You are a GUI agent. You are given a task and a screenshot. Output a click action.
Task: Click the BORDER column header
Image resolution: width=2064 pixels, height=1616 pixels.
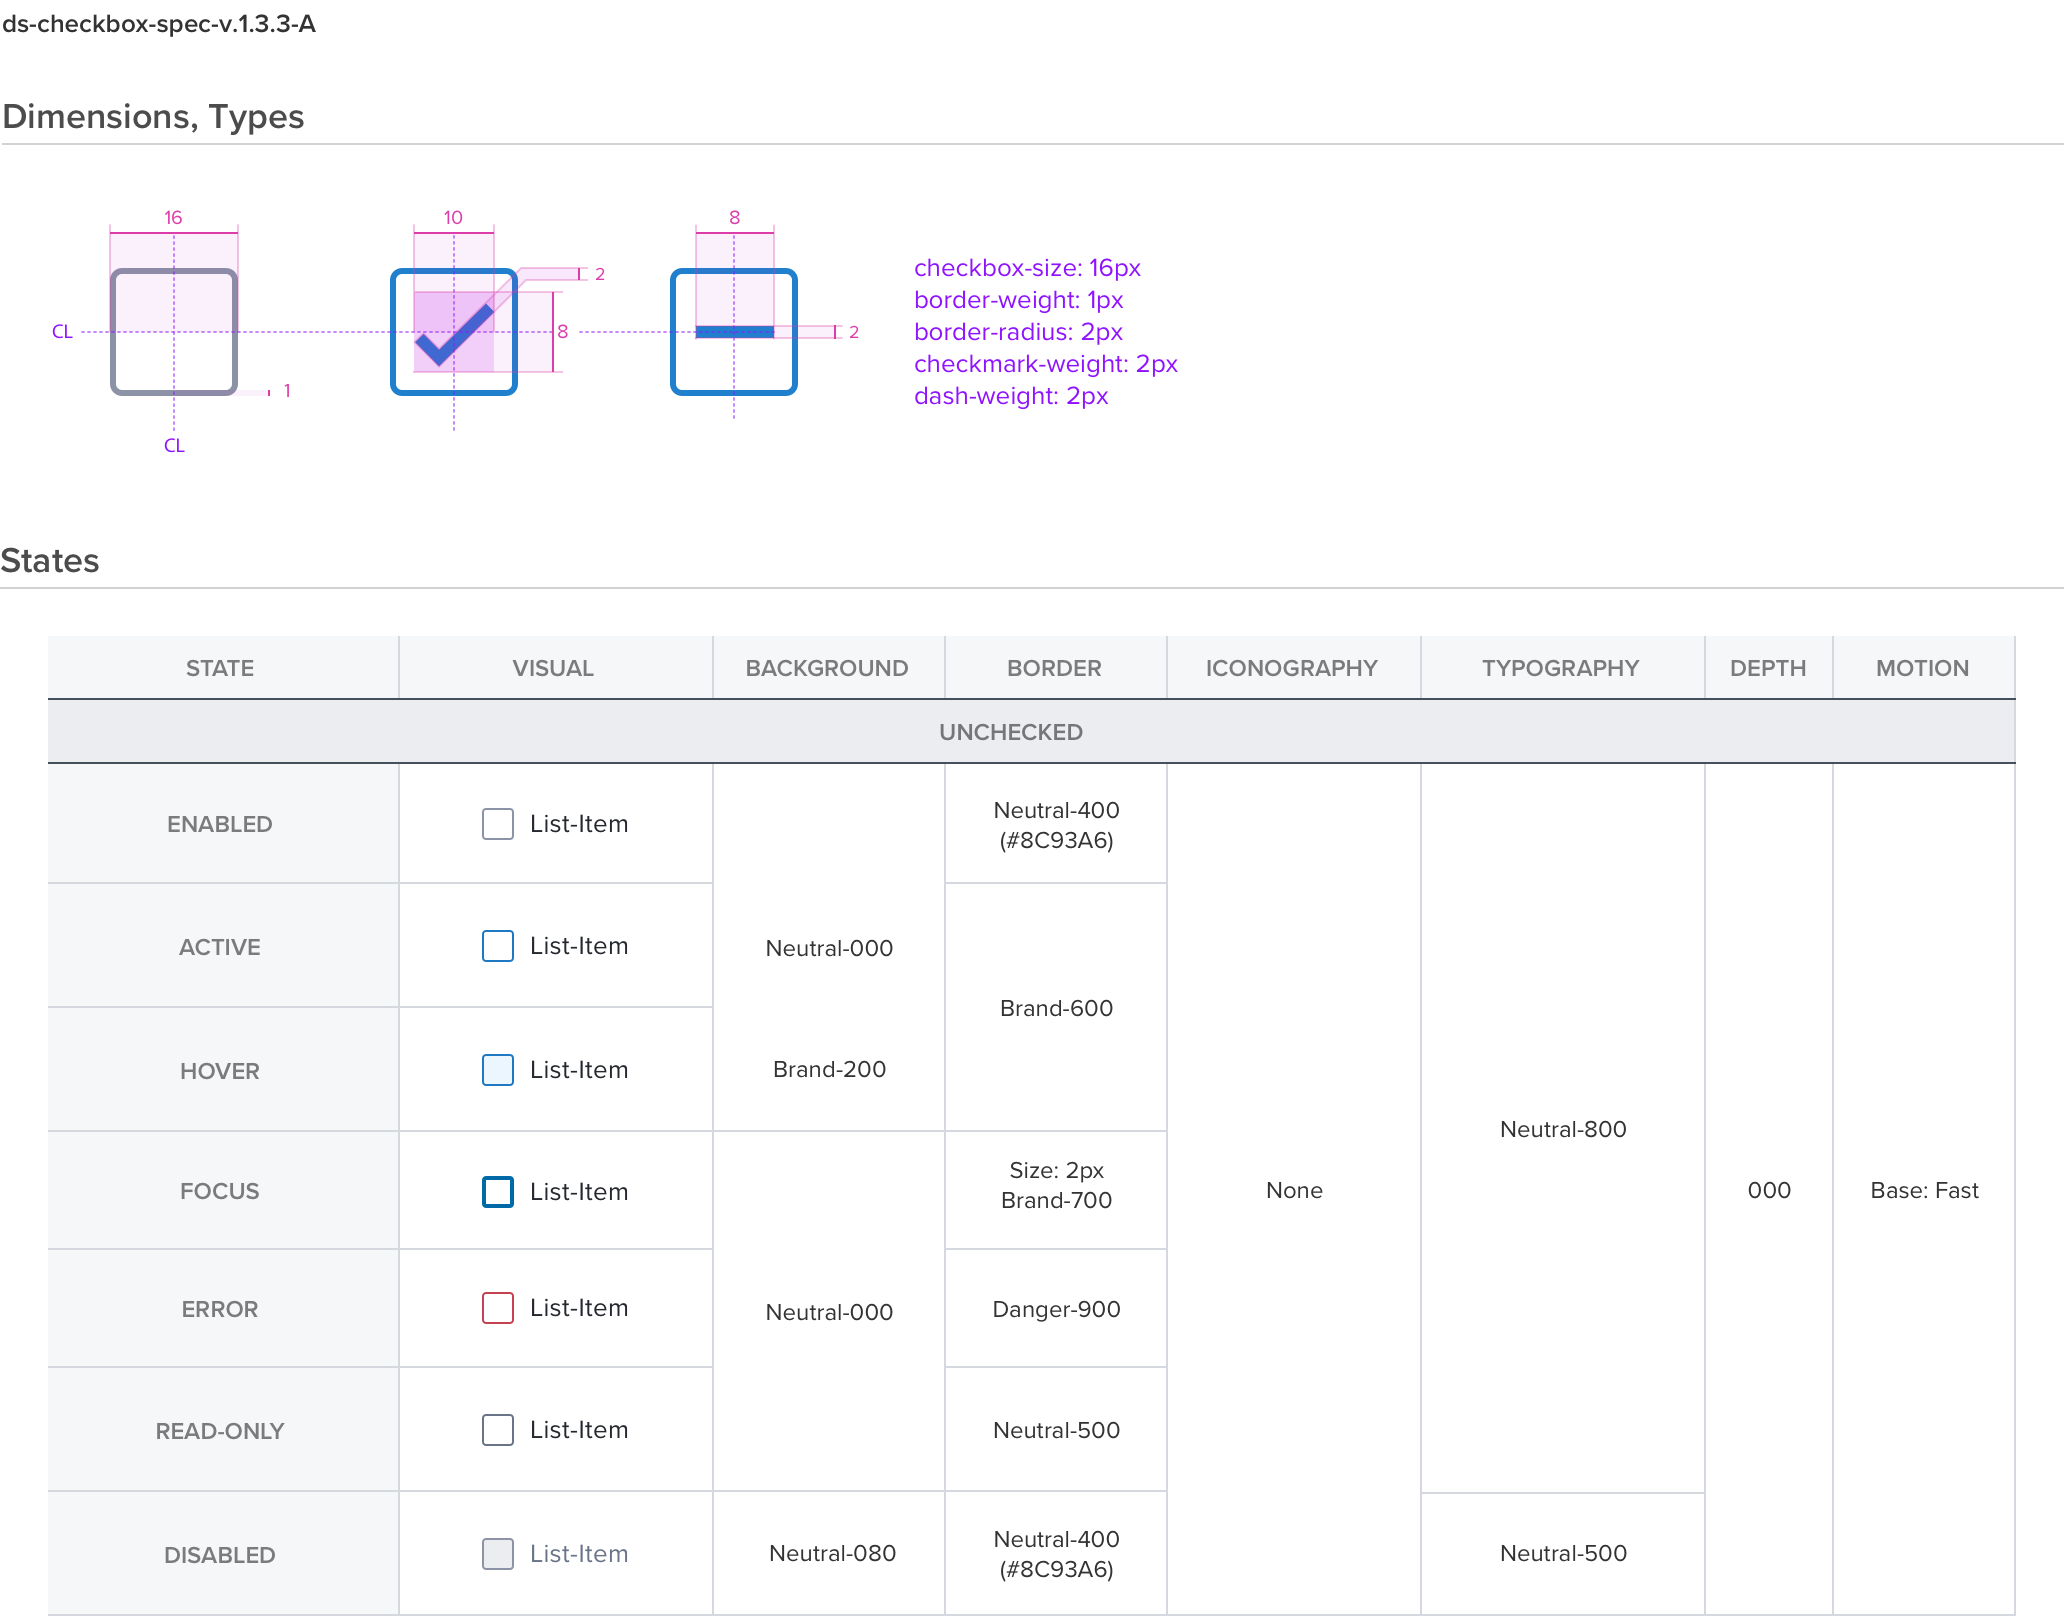pyautogui.click(x=1054, y=668)
